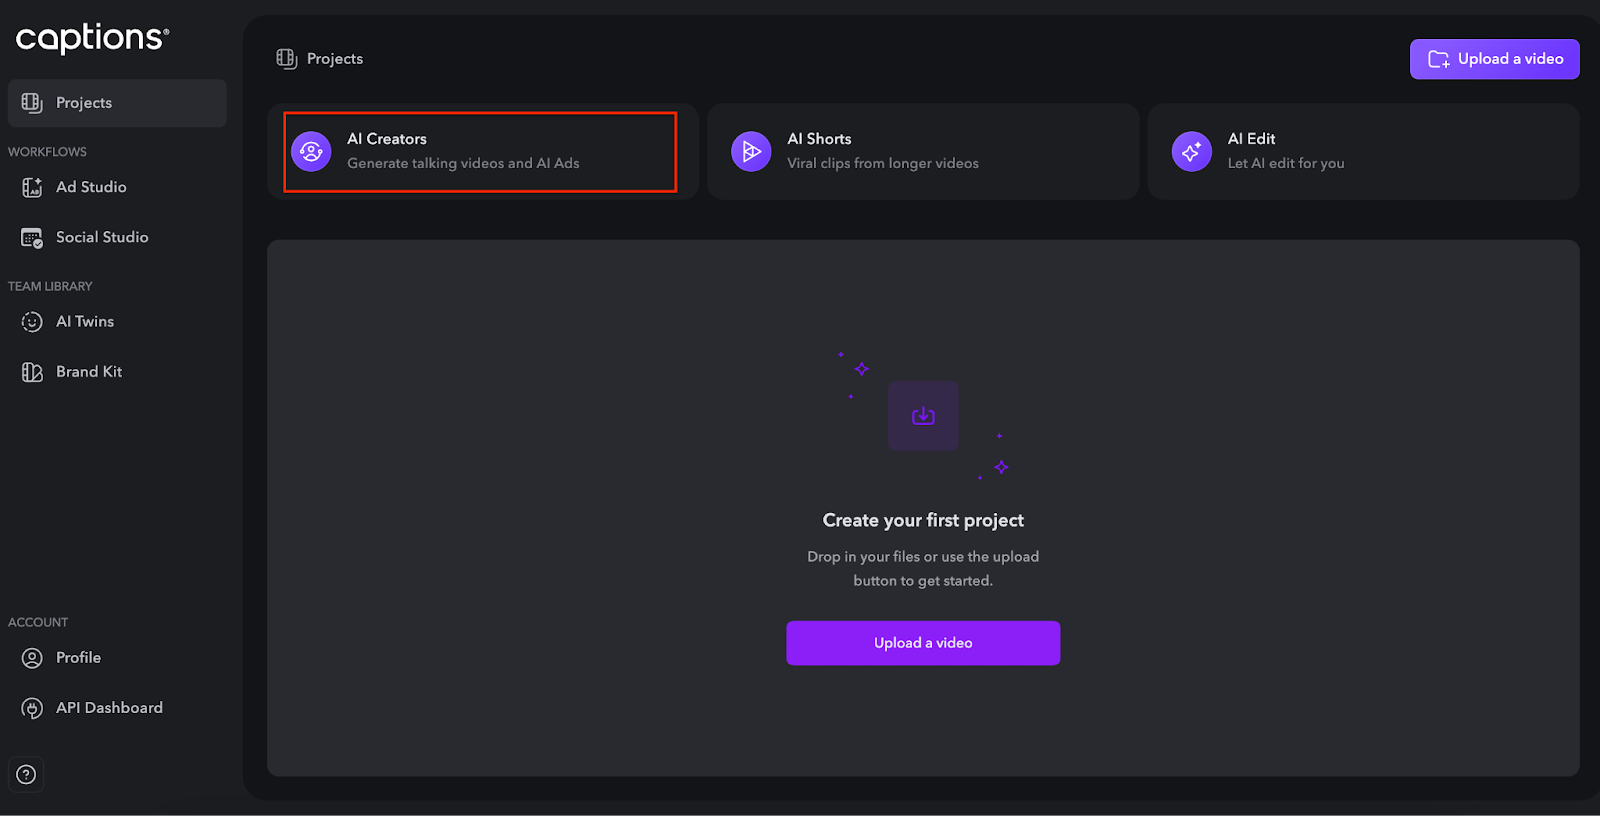Click the ACCOUNT section label
The image size is (1600, 816).
coord(38,622)
